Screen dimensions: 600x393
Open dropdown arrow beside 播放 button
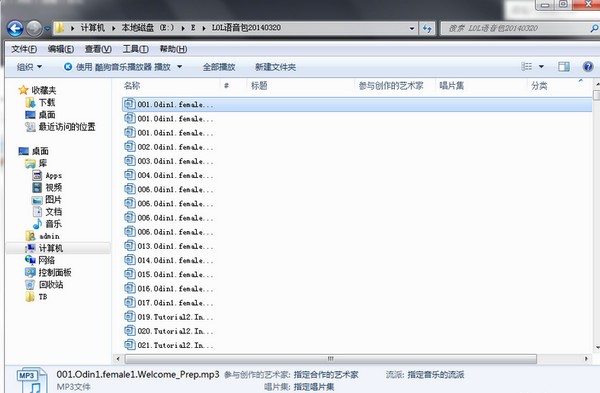pyautogui.click(x=179, y=67)
